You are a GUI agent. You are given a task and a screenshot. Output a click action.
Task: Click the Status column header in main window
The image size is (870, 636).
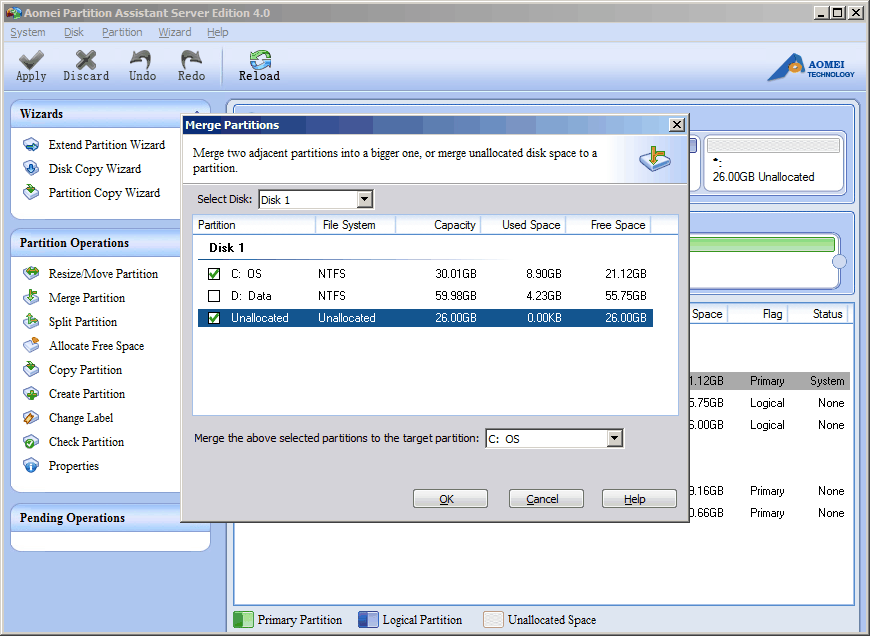[x=819, y=314]
